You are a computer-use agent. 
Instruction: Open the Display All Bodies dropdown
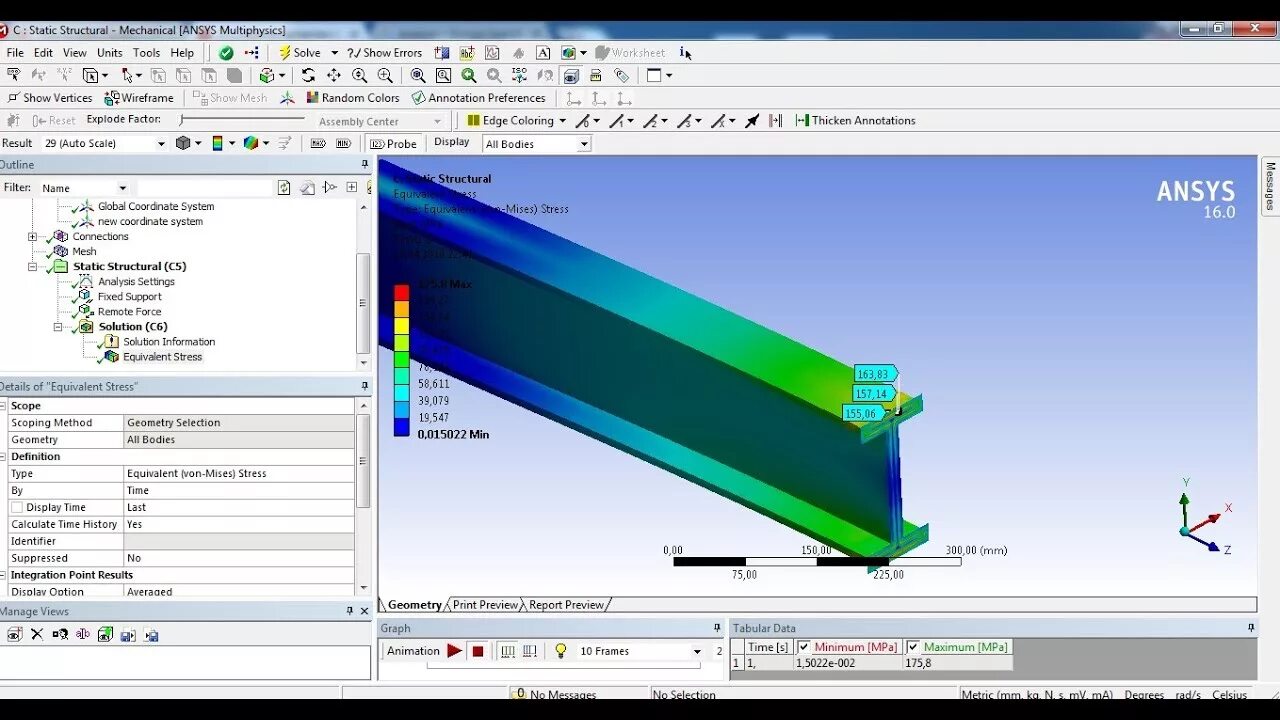[584, 144]
